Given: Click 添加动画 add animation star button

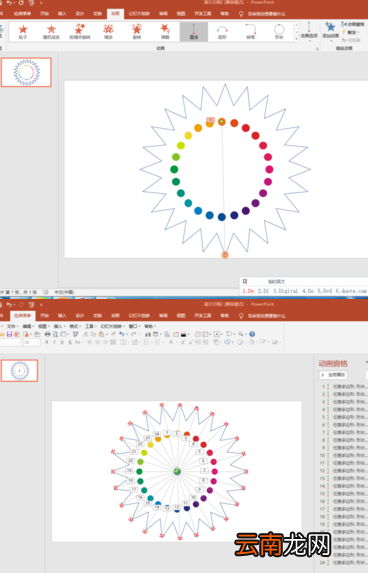Looking at the screenshot, I should click(330, 31).
